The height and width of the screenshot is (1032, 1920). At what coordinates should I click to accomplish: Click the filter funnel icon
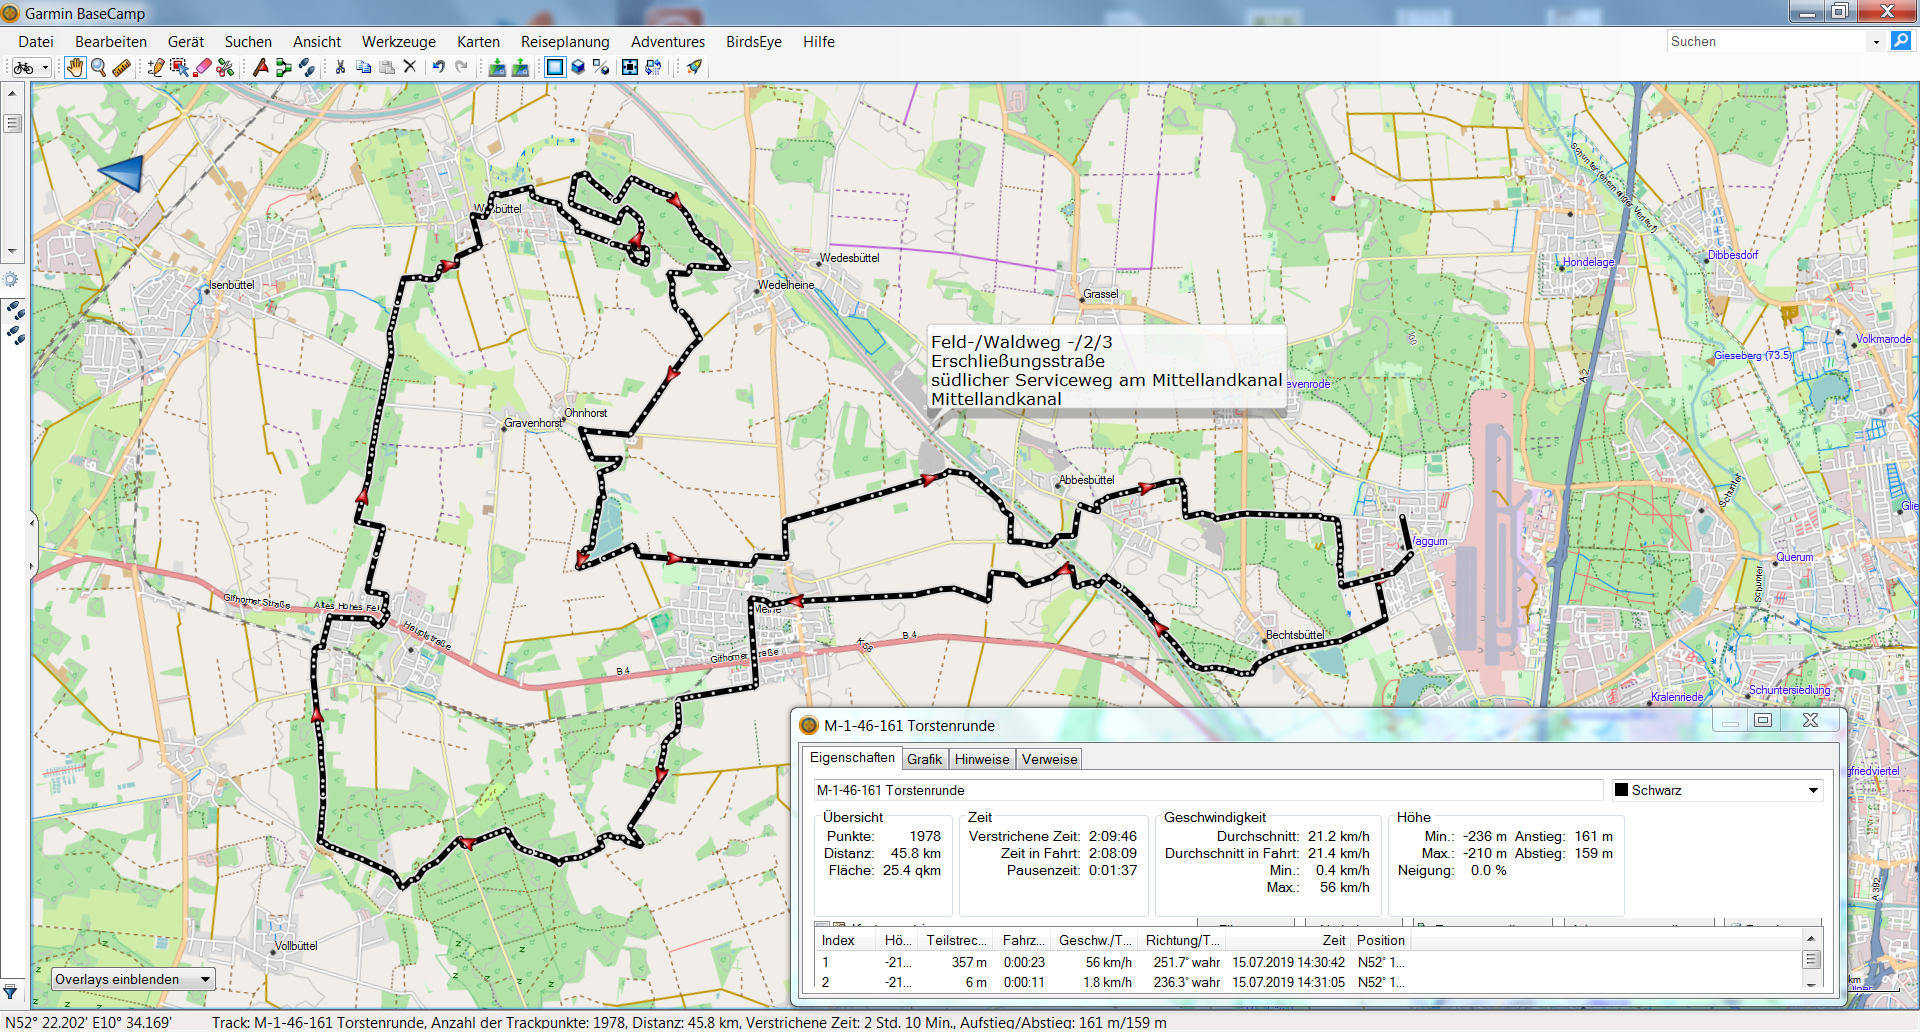click(11, 992)
